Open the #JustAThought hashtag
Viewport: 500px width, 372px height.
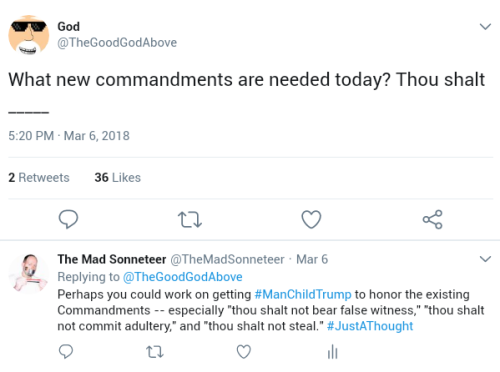(x=370, y=326)
